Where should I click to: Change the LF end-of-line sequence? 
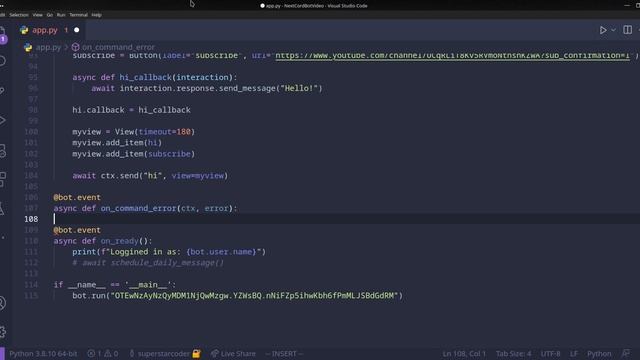coord(574,354)
